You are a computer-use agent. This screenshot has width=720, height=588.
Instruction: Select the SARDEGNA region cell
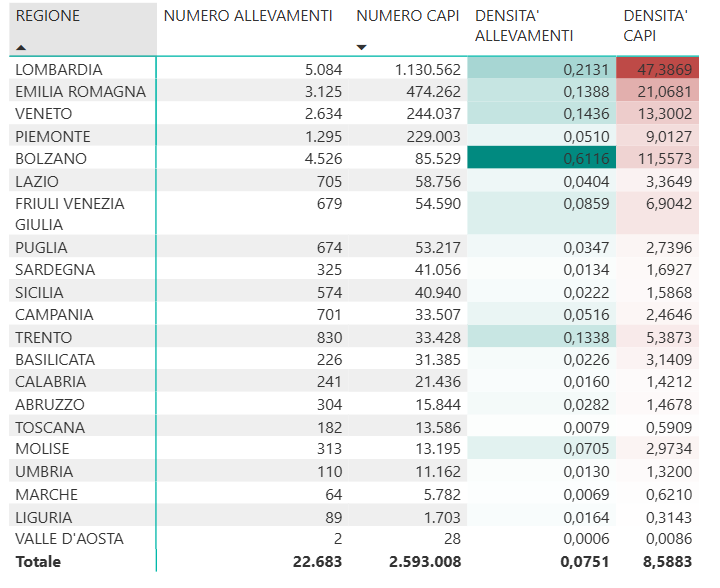tap(55, 270)
